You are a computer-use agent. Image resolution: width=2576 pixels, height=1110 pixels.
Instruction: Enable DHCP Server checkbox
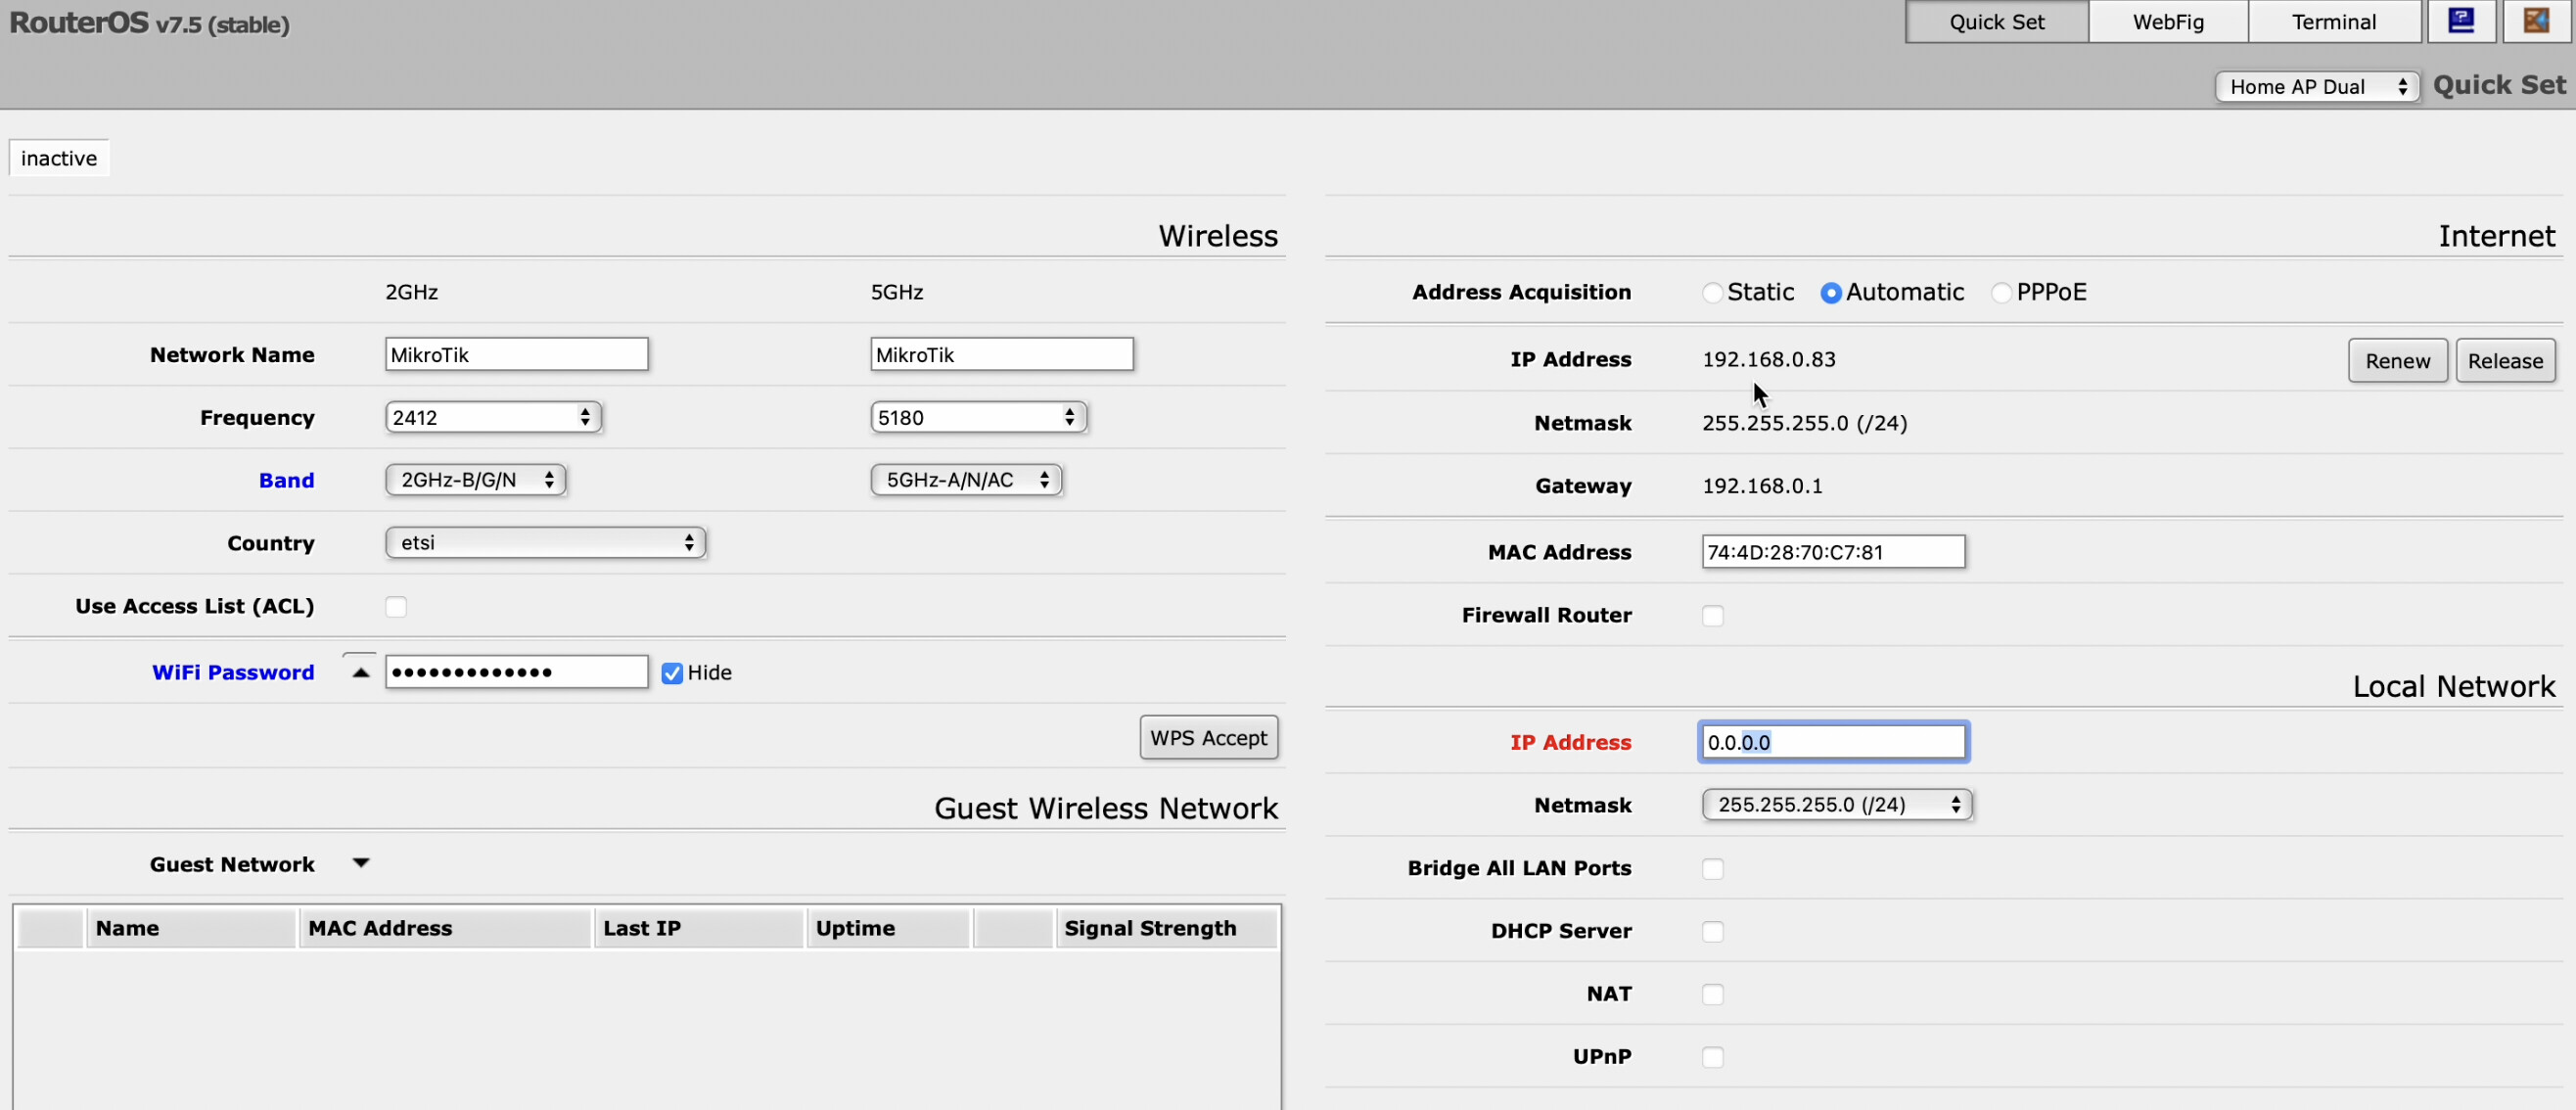[x=1713, y=932]
